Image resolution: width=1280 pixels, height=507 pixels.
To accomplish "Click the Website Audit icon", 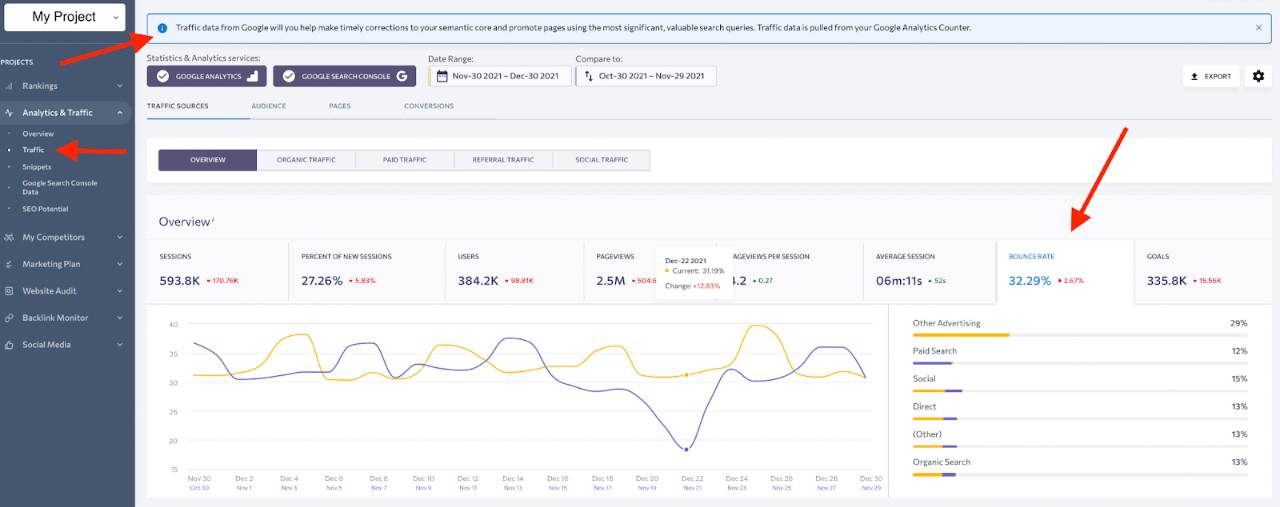I will (9, 291).
